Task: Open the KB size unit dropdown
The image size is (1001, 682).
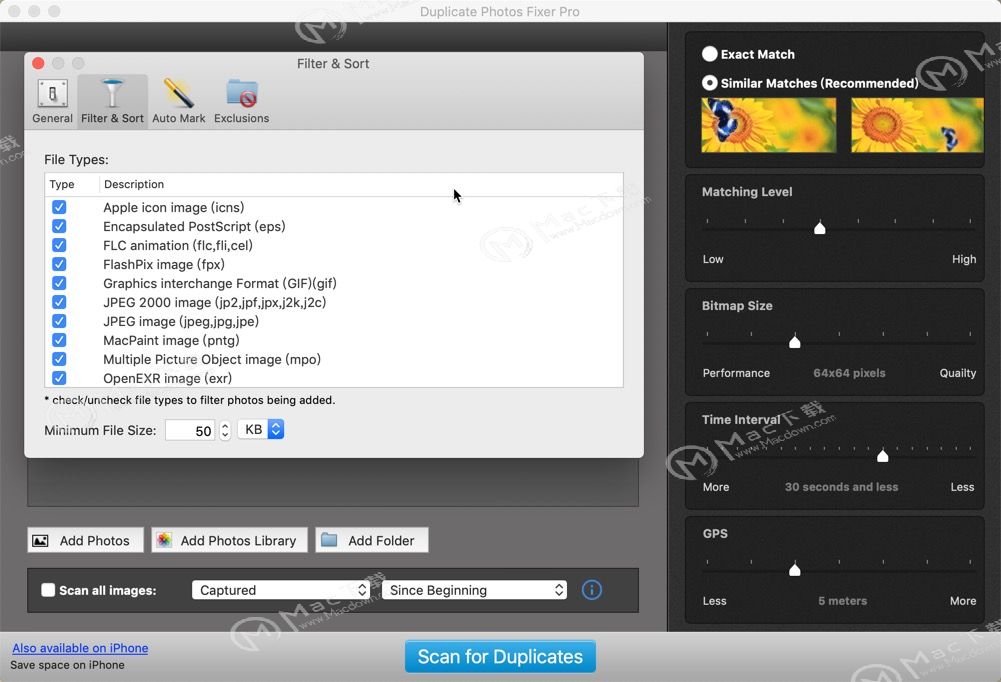Action: coord(261,430)
